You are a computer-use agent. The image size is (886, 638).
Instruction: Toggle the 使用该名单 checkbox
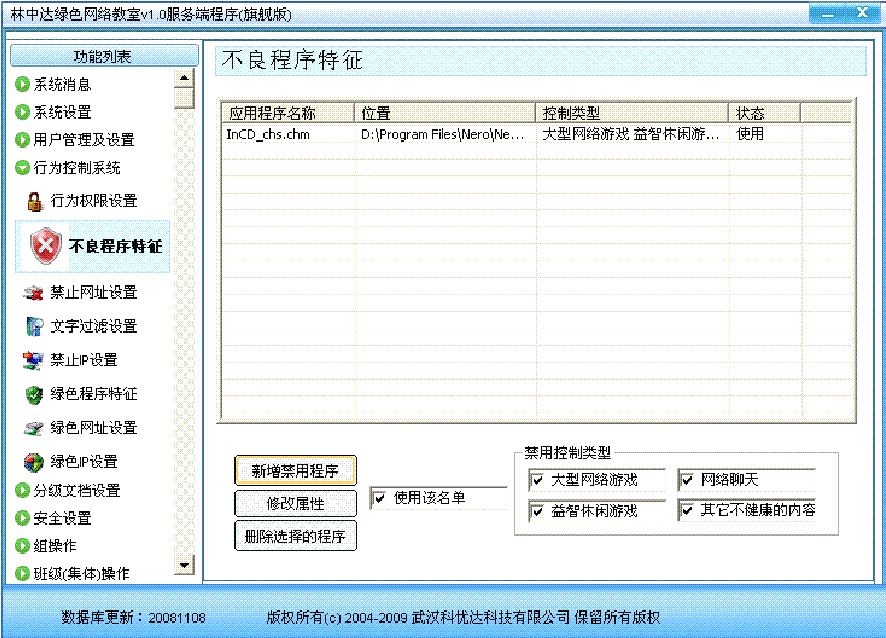click(x=379, y=498)
